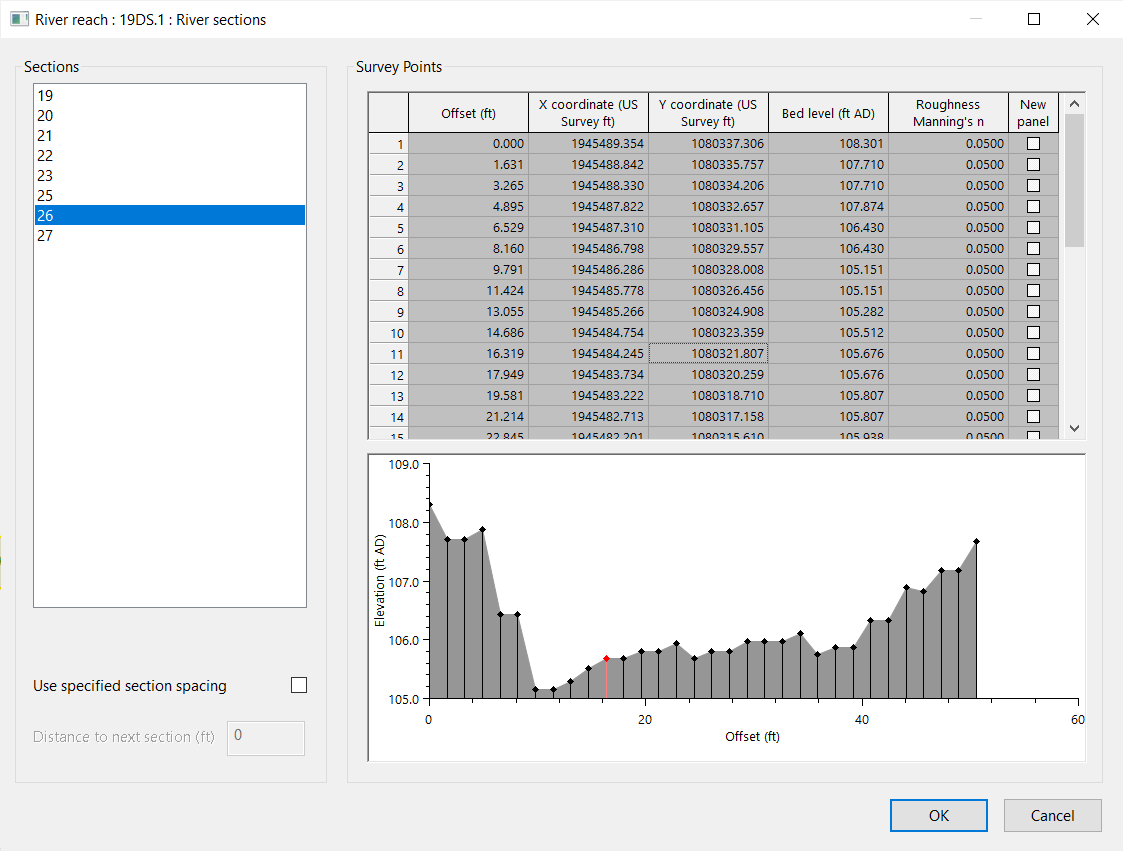The height and width of the screenshot is (851, 1123).
Task: Check New panel for survey point 14
Action: pyautogui.click(x=1033, y=416)
